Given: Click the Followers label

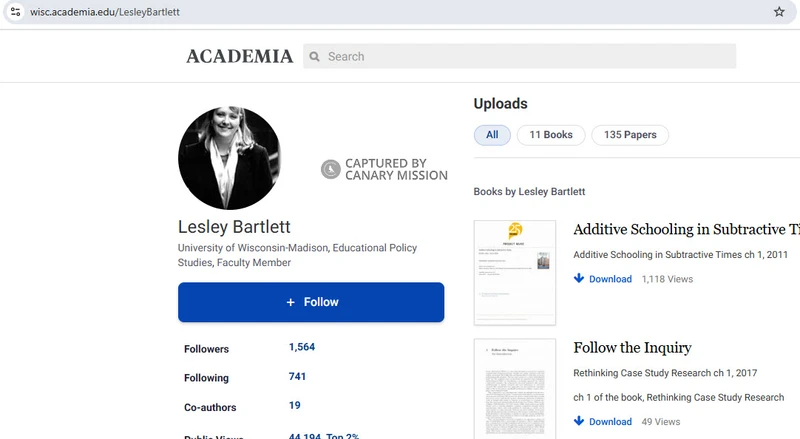Looking at the screenshot, I should 206,349.
